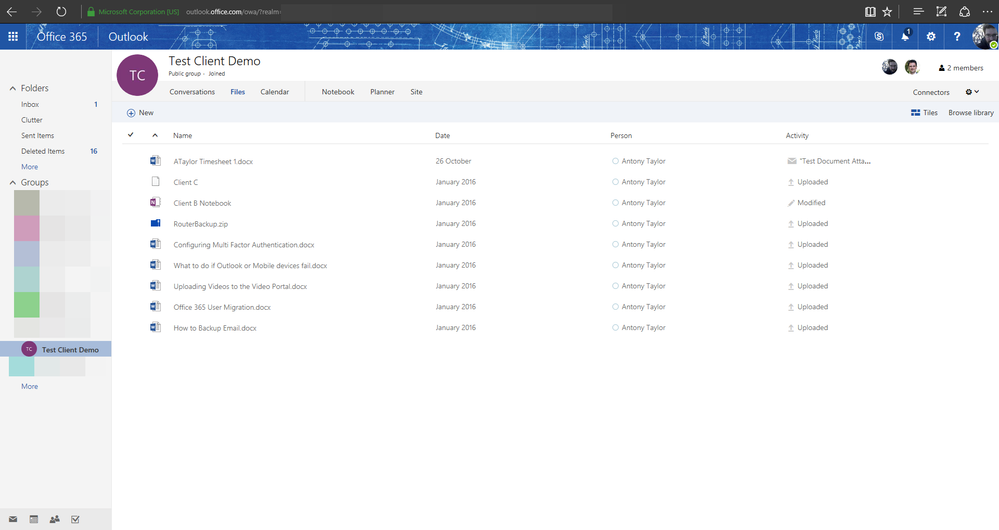
Task: Switch to Tiles view
Action: [924, 113]
